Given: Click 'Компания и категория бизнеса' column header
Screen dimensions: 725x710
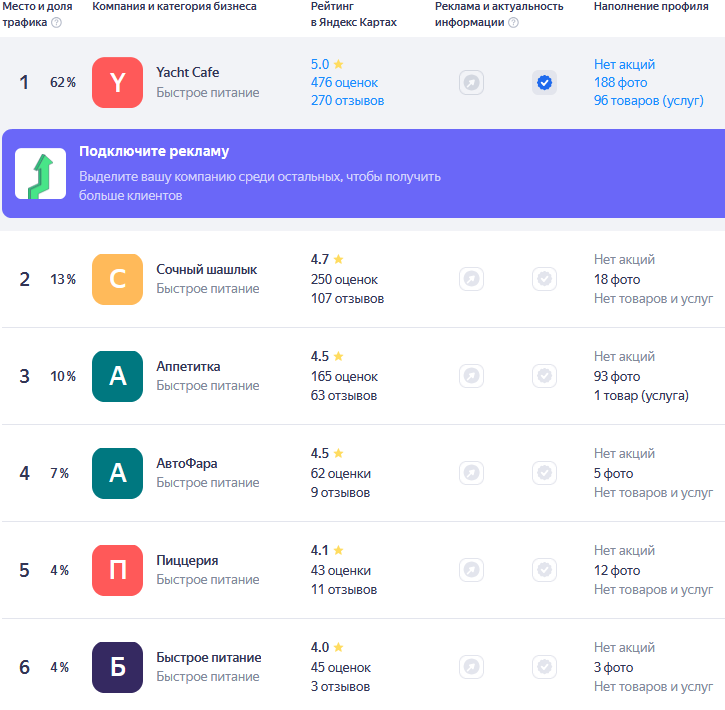Looking at the screenshot, I should [174, 6].
